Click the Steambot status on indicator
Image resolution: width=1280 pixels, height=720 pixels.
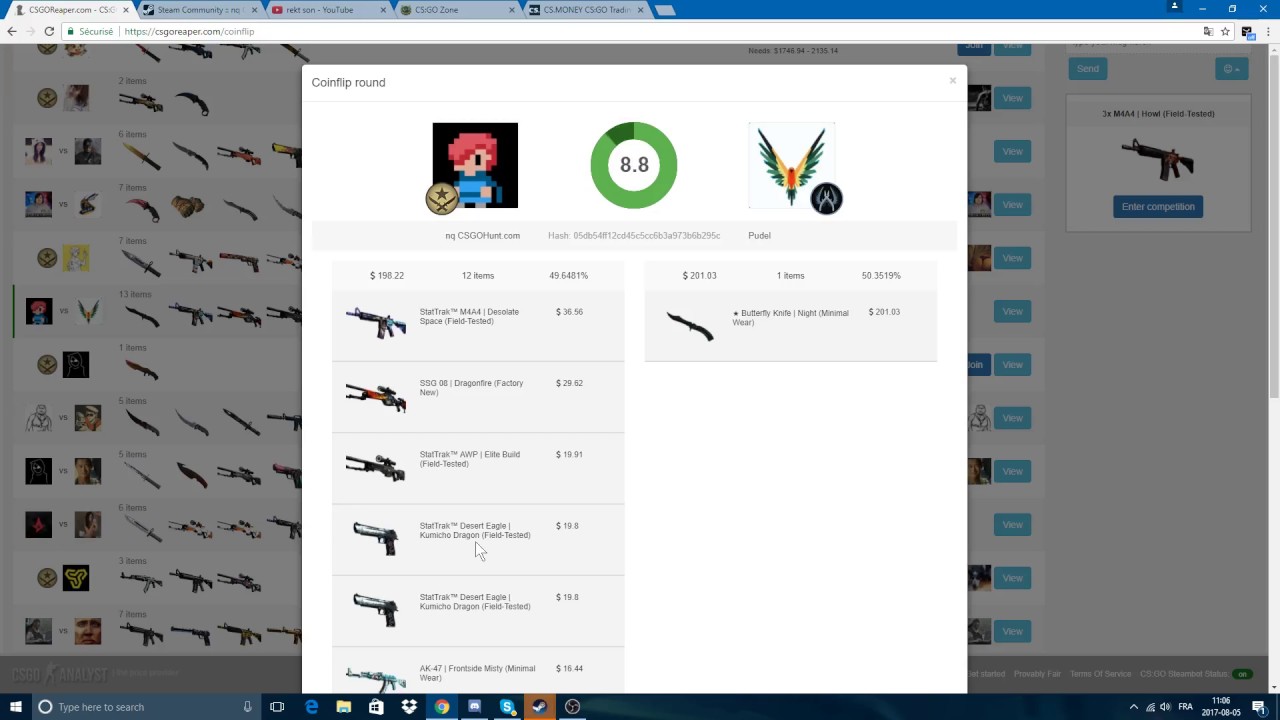click(1243, 674)
